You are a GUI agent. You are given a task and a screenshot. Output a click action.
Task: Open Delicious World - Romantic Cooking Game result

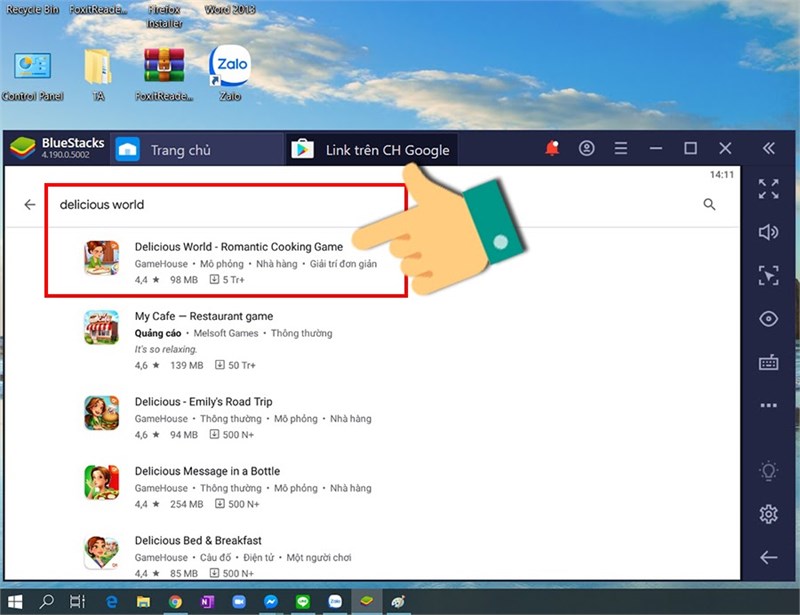[238, 247]
